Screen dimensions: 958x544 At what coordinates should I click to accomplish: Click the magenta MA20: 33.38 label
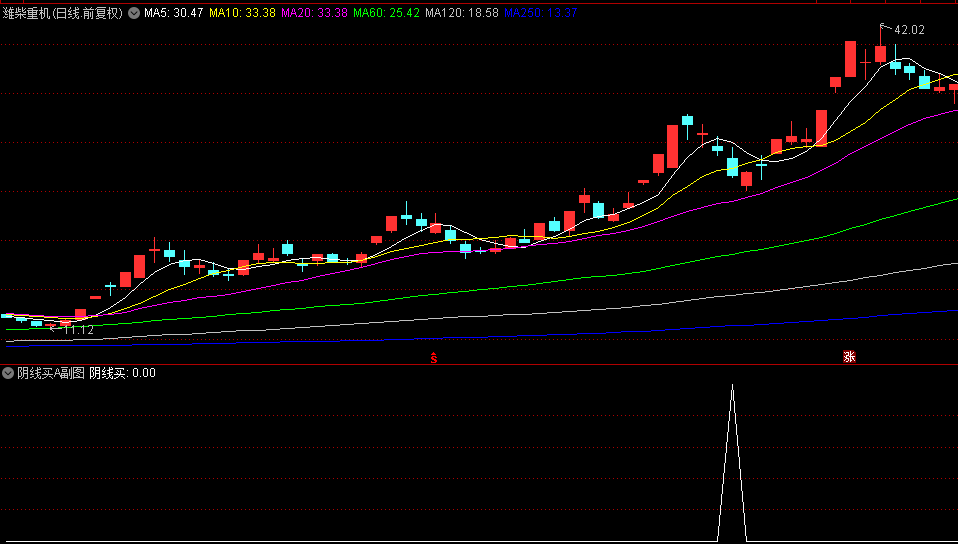pos(314,14)
